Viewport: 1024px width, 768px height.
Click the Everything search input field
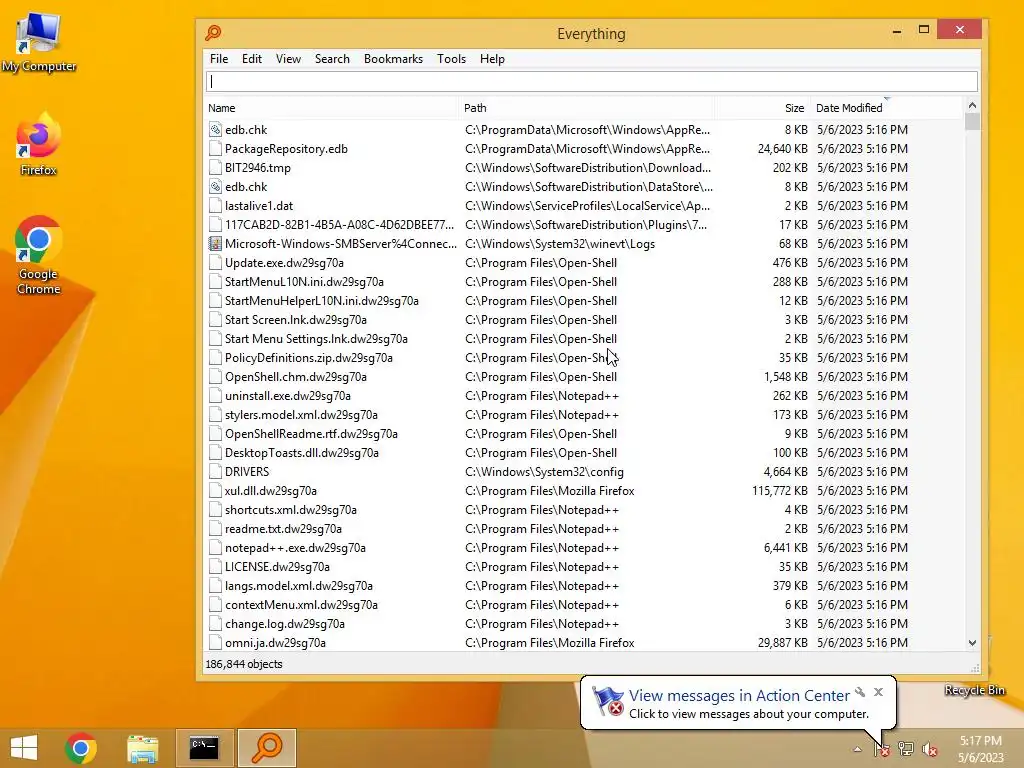(x=592, y=82)
